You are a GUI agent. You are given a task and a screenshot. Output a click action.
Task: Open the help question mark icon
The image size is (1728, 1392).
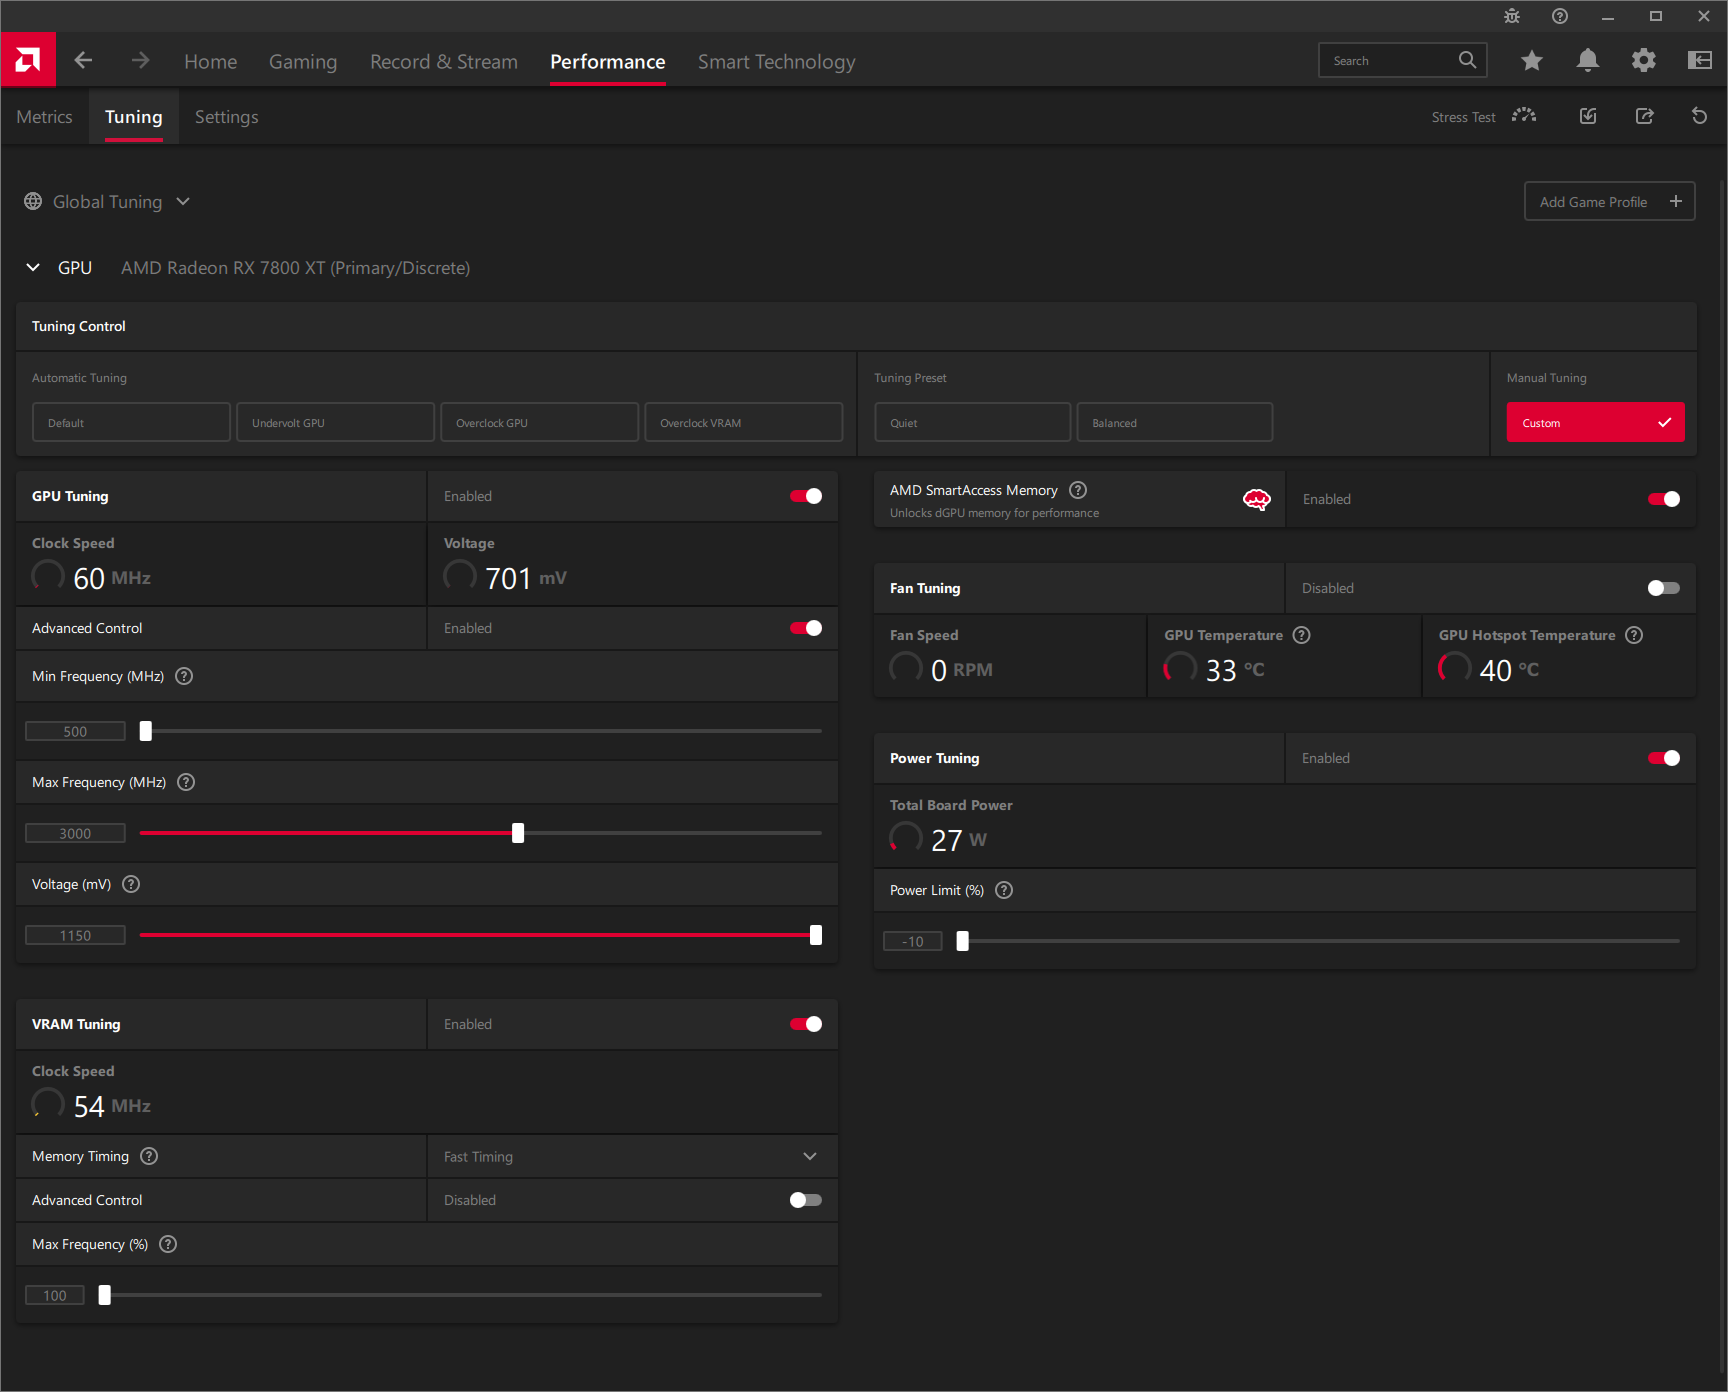click(x=1560, y=16)
